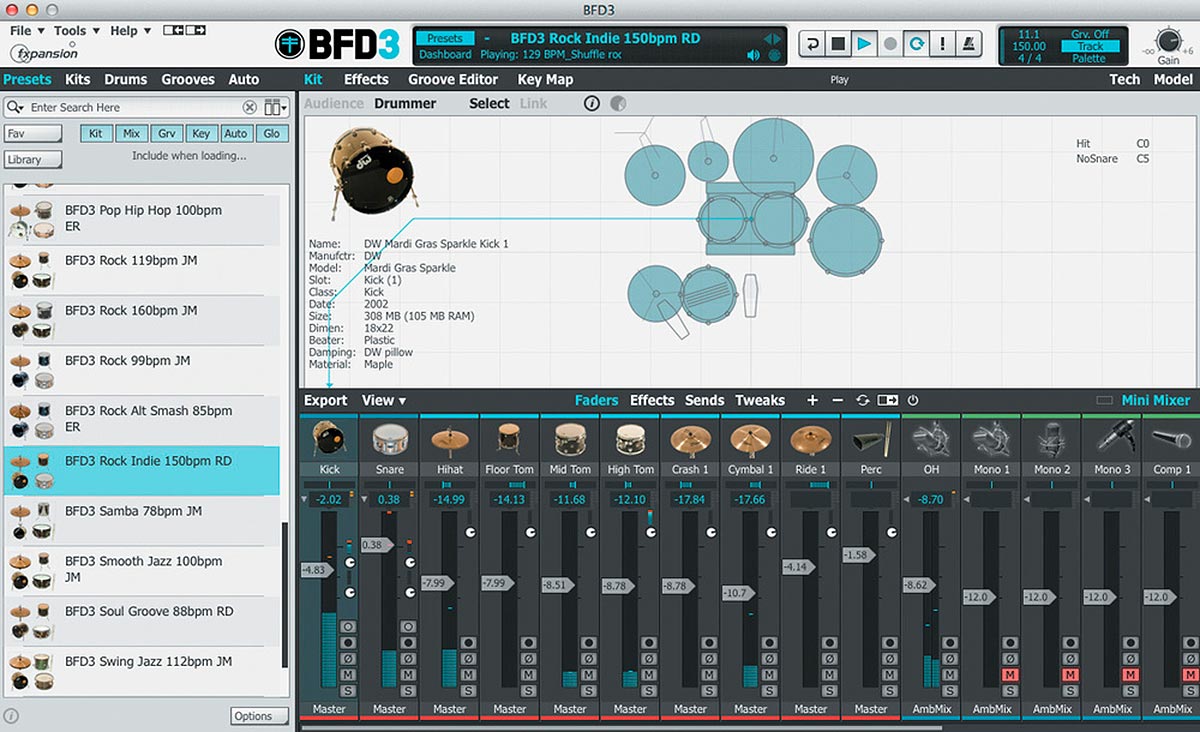Click the kit info 'i' icon
Viewport: 1200px width, 732px height.
[x=591, y=103]
